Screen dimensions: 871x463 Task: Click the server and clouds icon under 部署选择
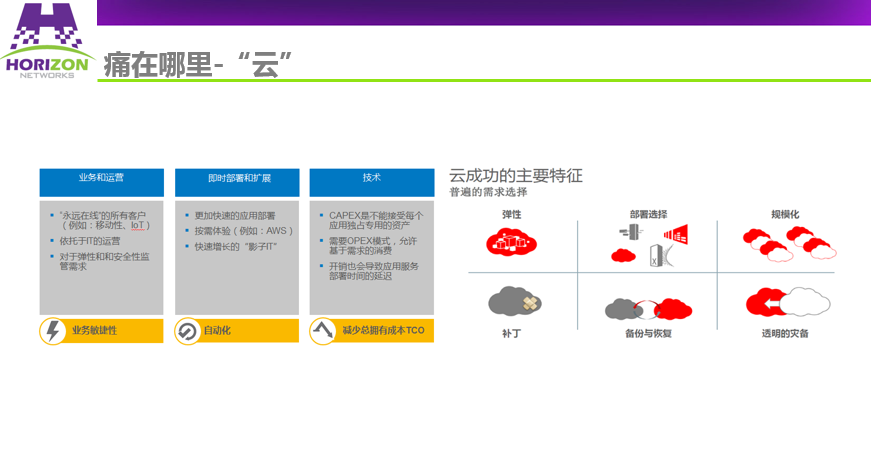click(x=649, y=243)
